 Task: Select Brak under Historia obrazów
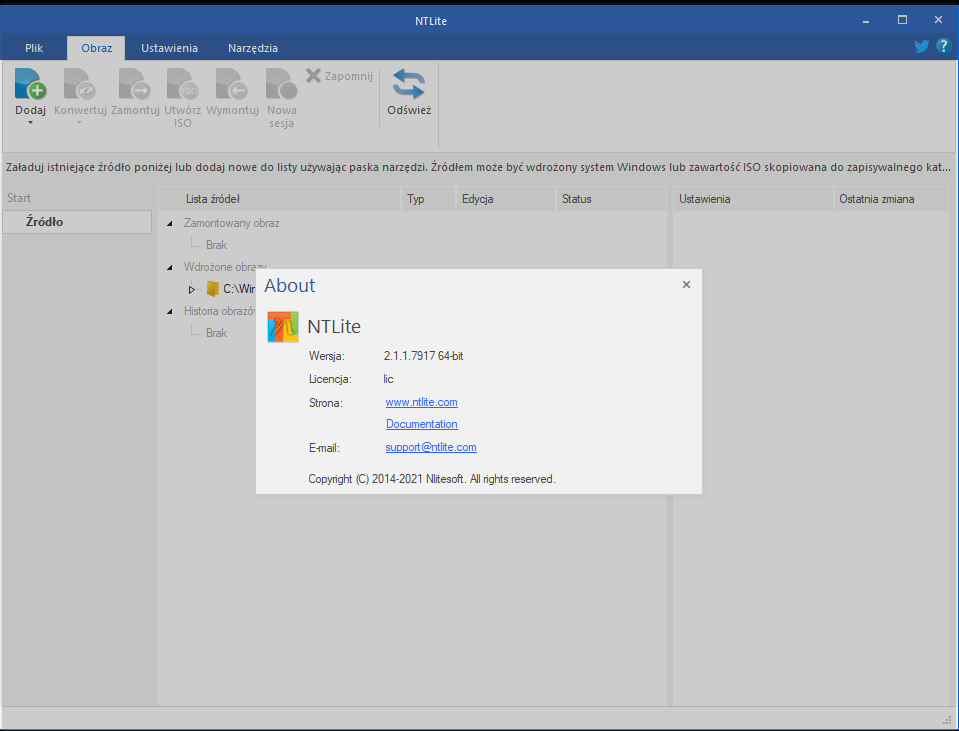(217, 333)
